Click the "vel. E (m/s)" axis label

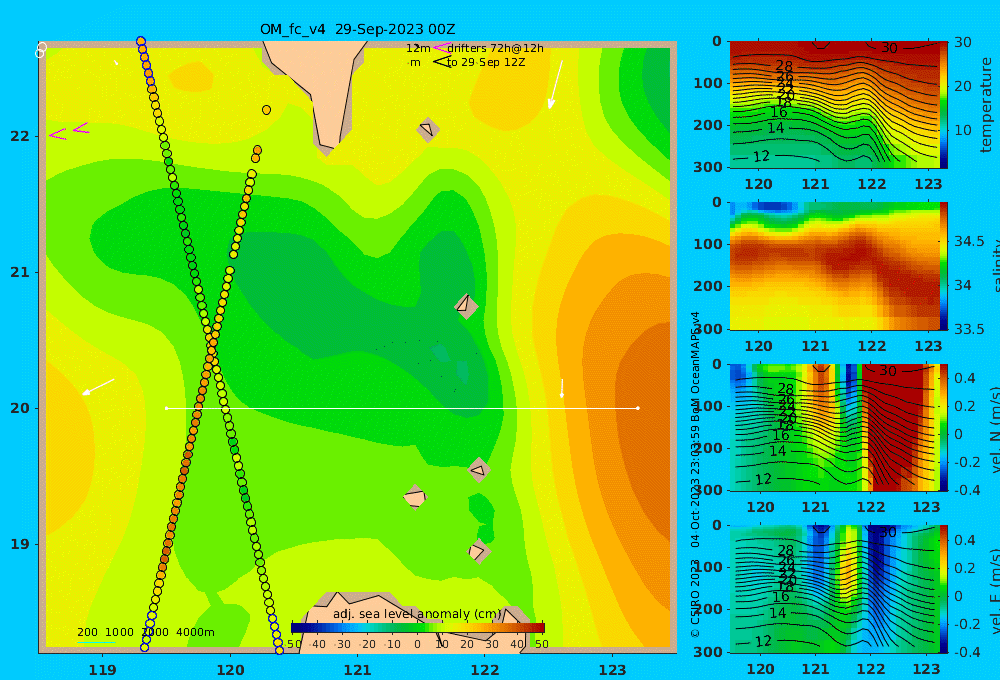995,591
